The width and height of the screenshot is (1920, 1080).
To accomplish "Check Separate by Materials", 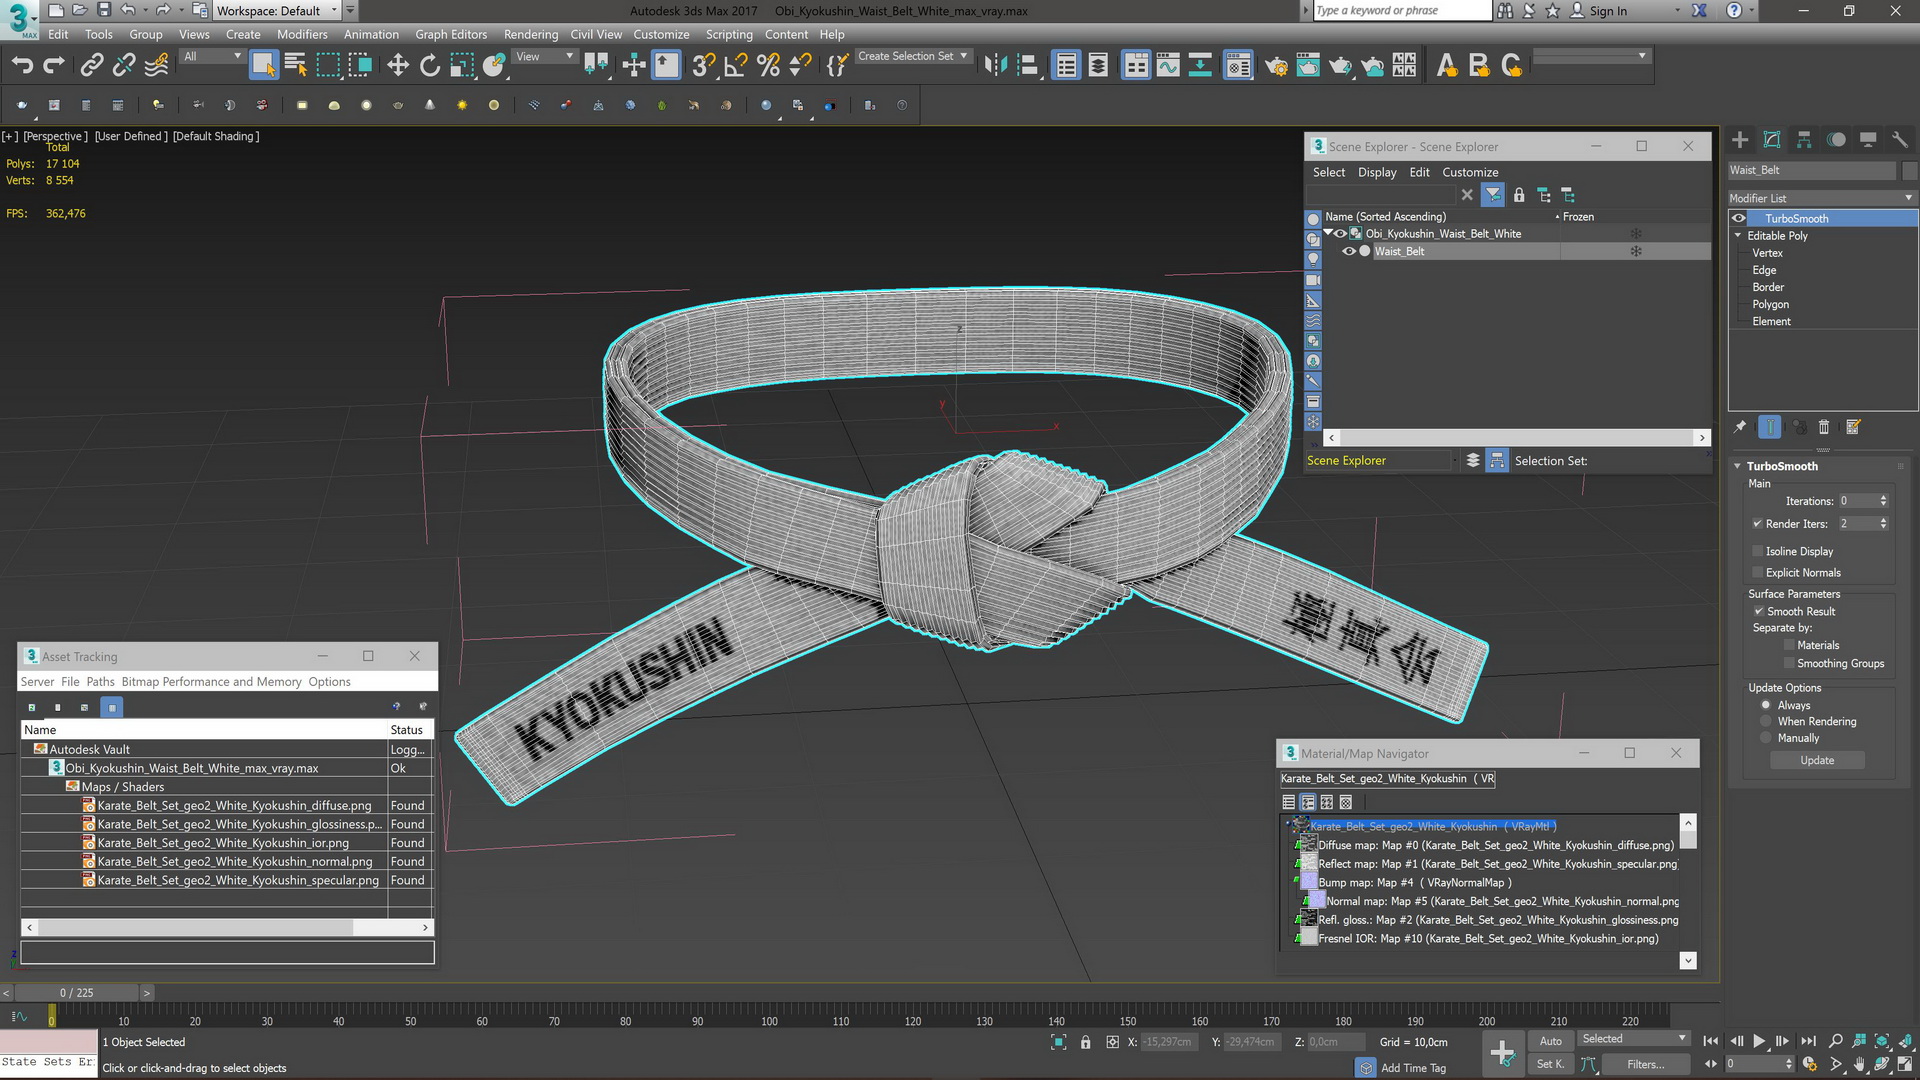I will click(1789, 645).
